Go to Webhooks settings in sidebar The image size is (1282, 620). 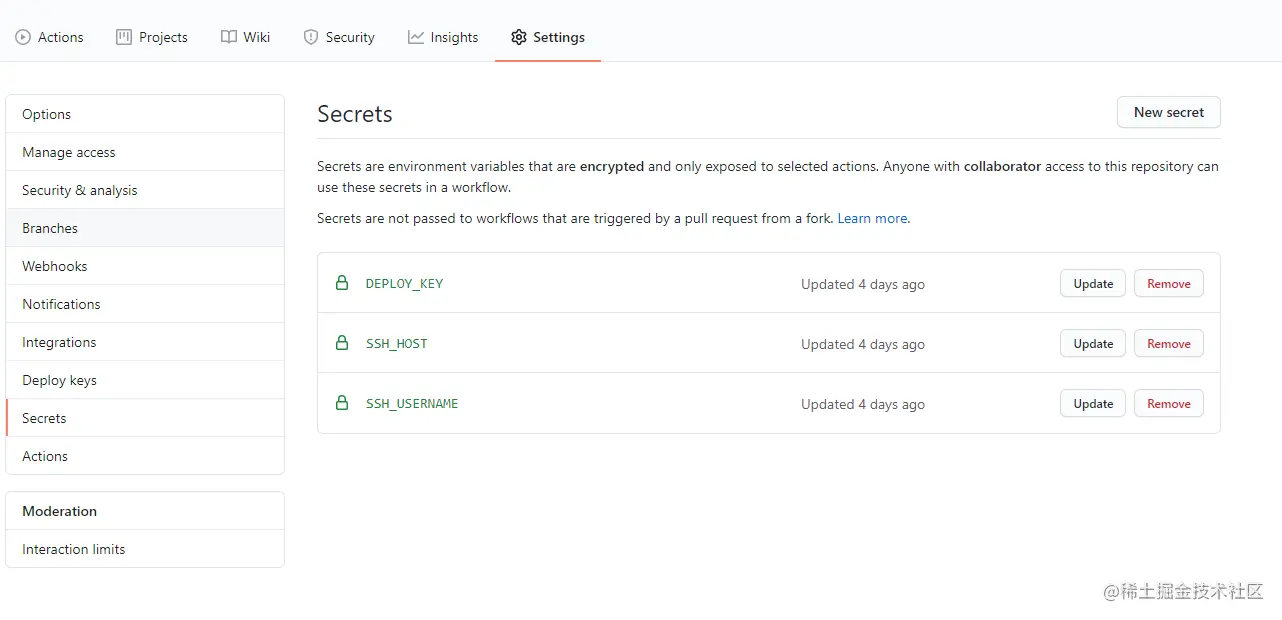55,266
